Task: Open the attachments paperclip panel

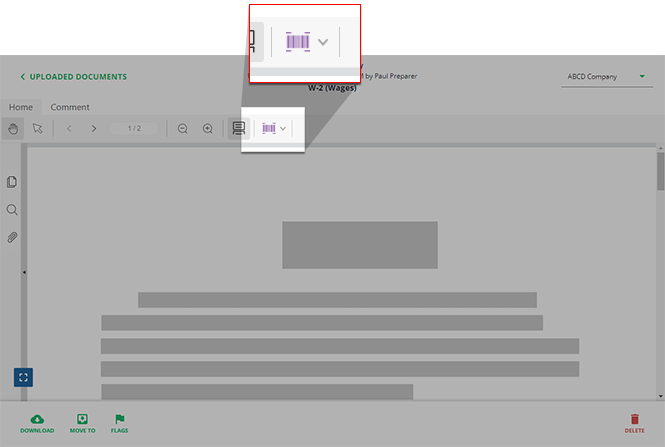Action: click(12, 237)
